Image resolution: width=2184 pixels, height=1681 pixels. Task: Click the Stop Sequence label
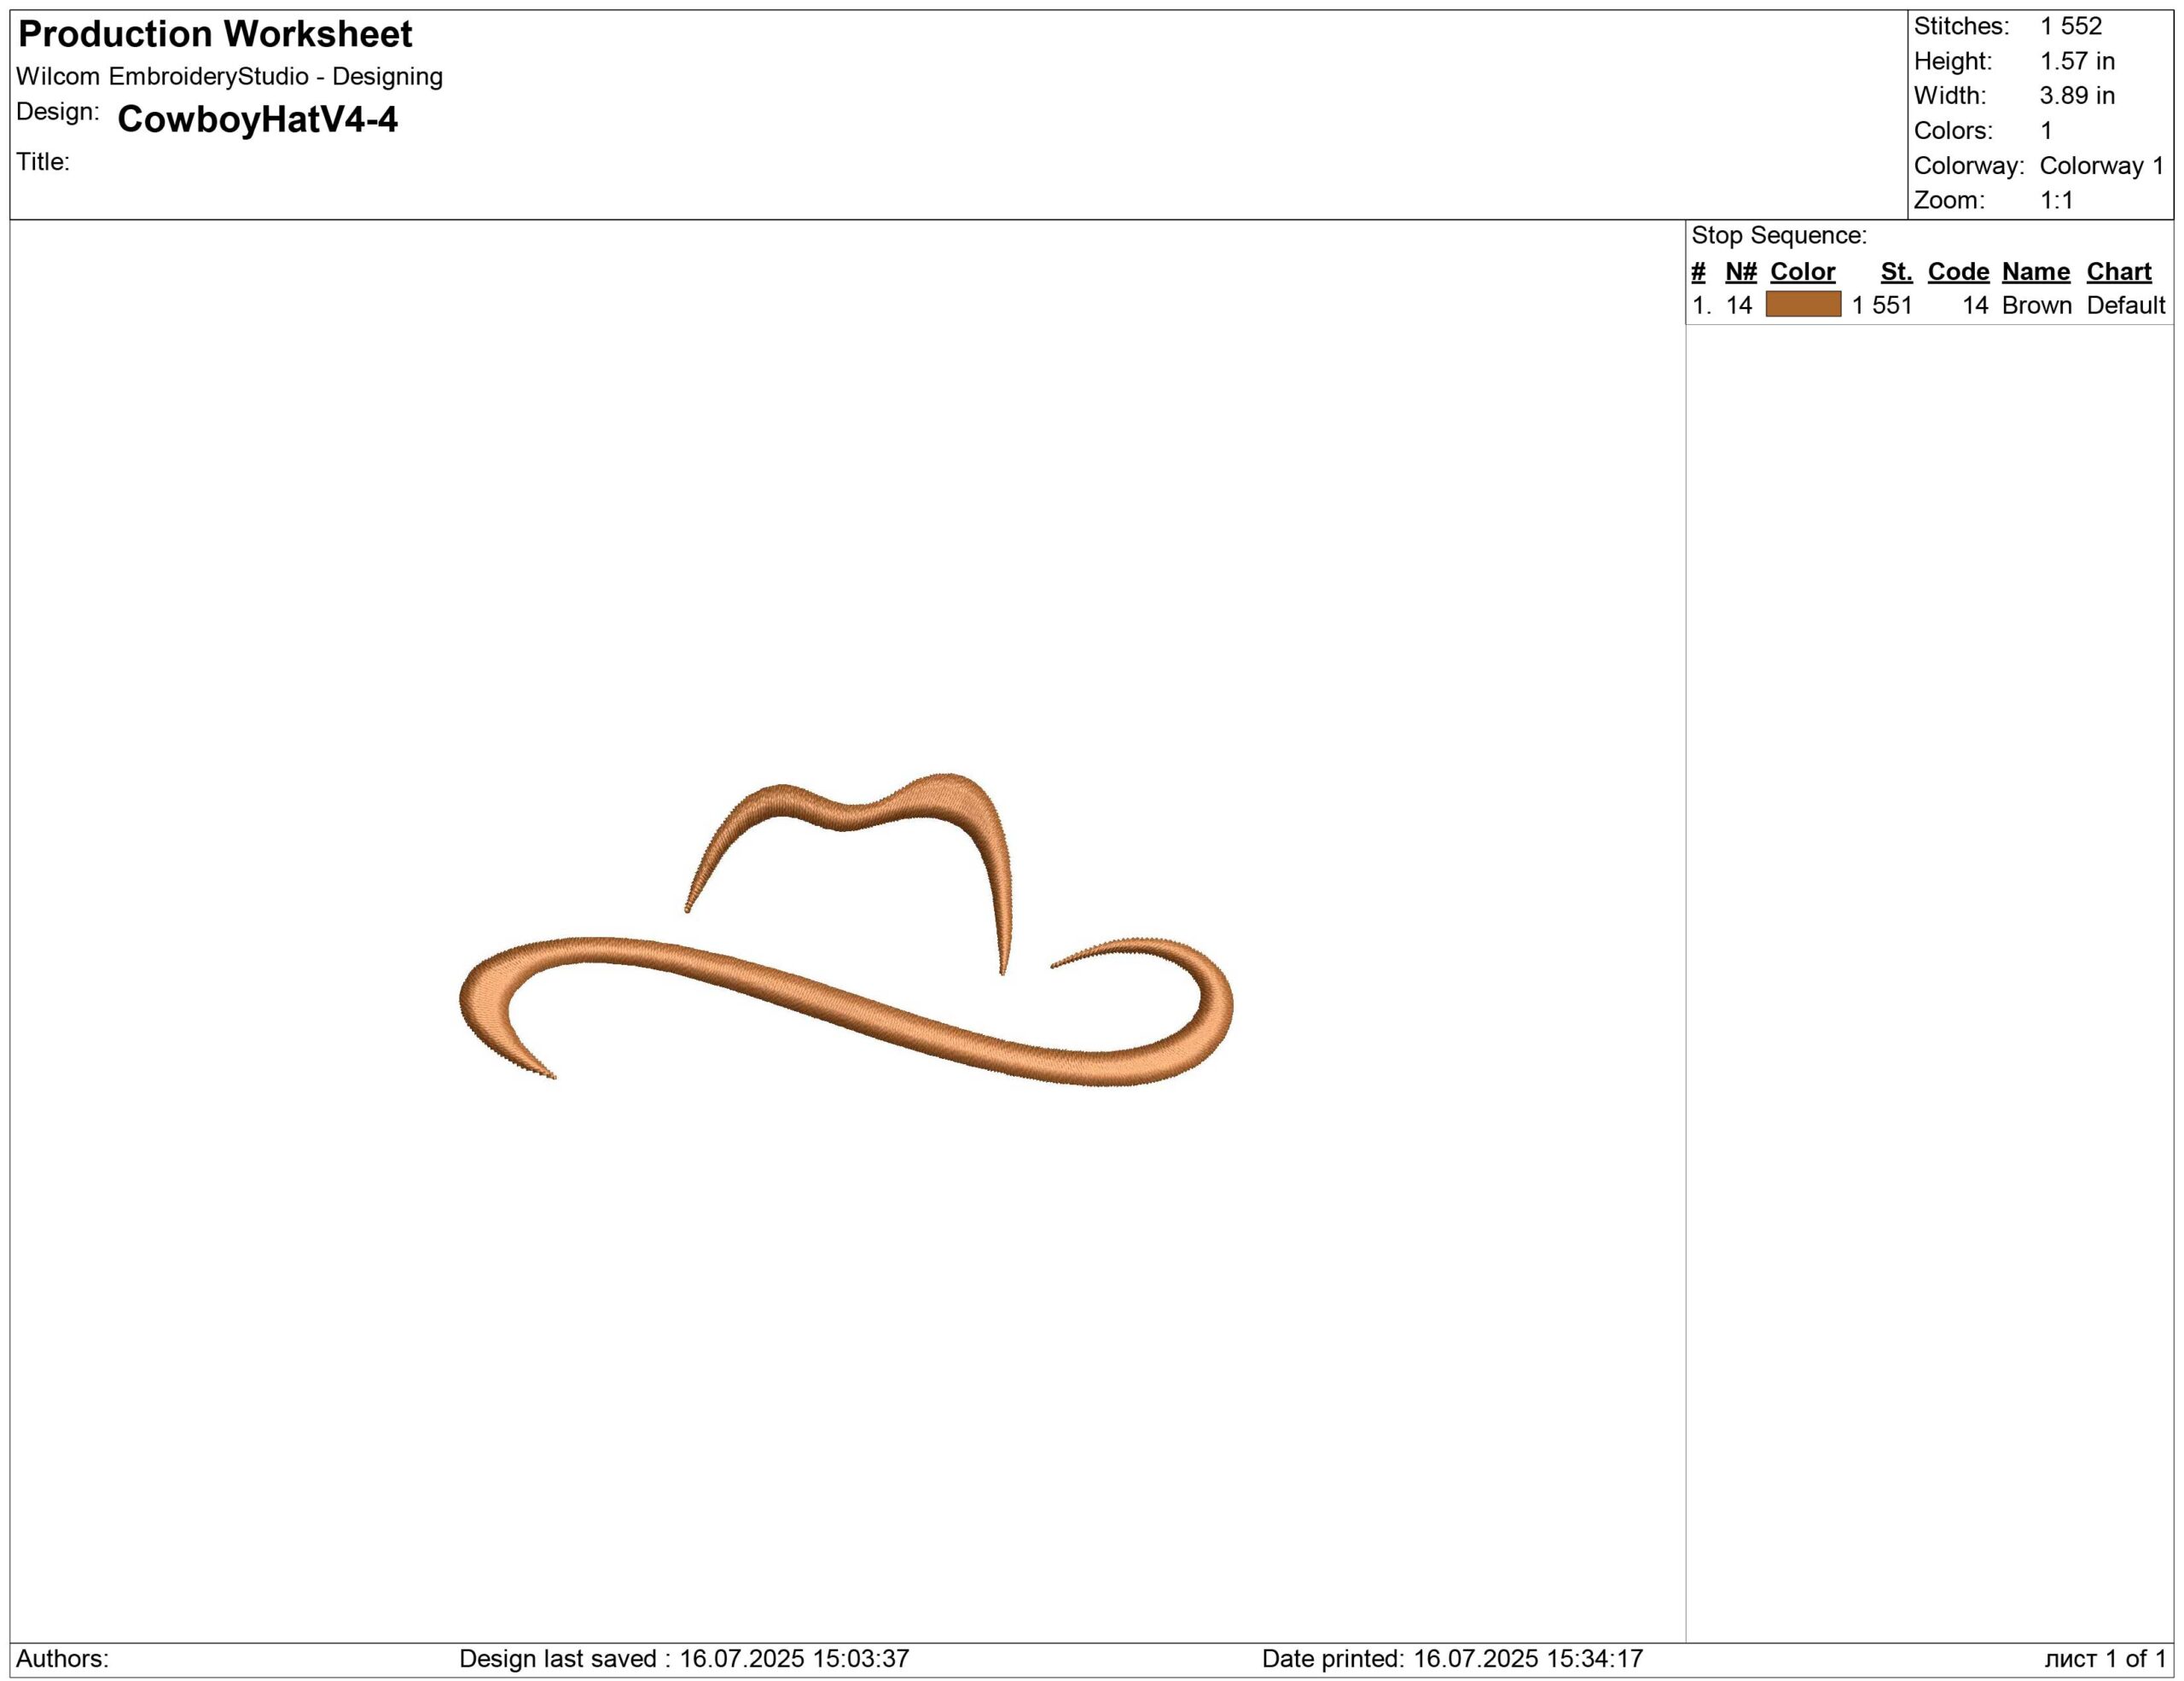[1779, 236]
